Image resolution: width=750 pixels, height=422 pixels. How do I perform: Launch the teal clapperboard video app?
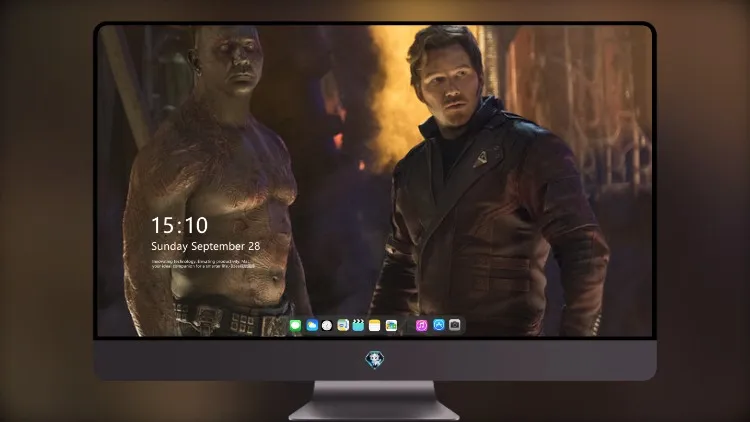(358, 326)
